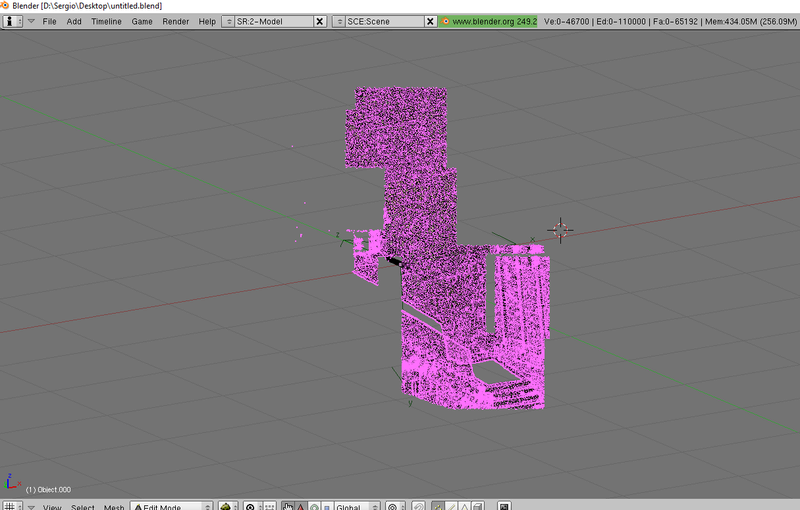800x510 pixels.
Task: Open the Add menu
Action: pos(74,21)
